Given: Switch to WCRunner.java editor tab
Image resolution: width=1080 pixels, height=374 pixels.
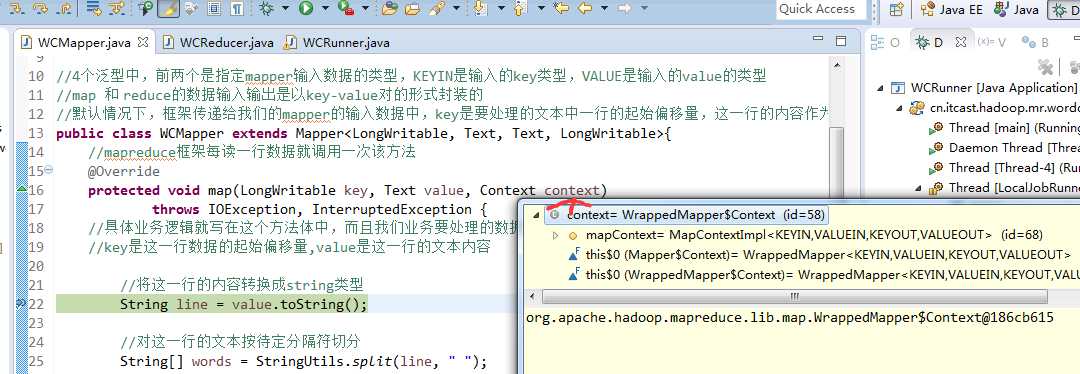Looking at the screenshot, I should 338,43.
